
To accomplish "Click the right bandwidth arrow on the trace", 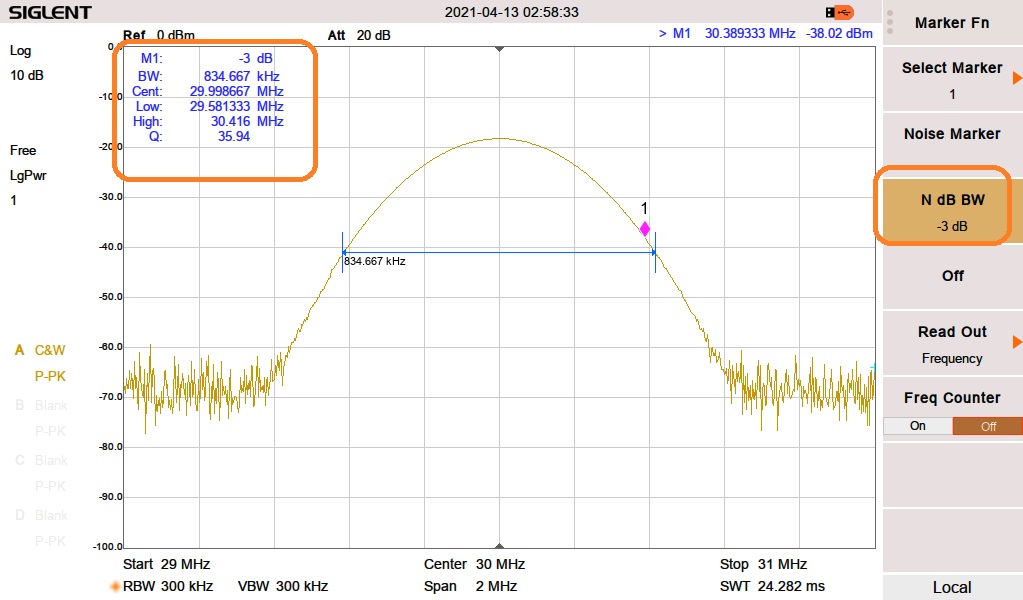I will pos(654,251).
